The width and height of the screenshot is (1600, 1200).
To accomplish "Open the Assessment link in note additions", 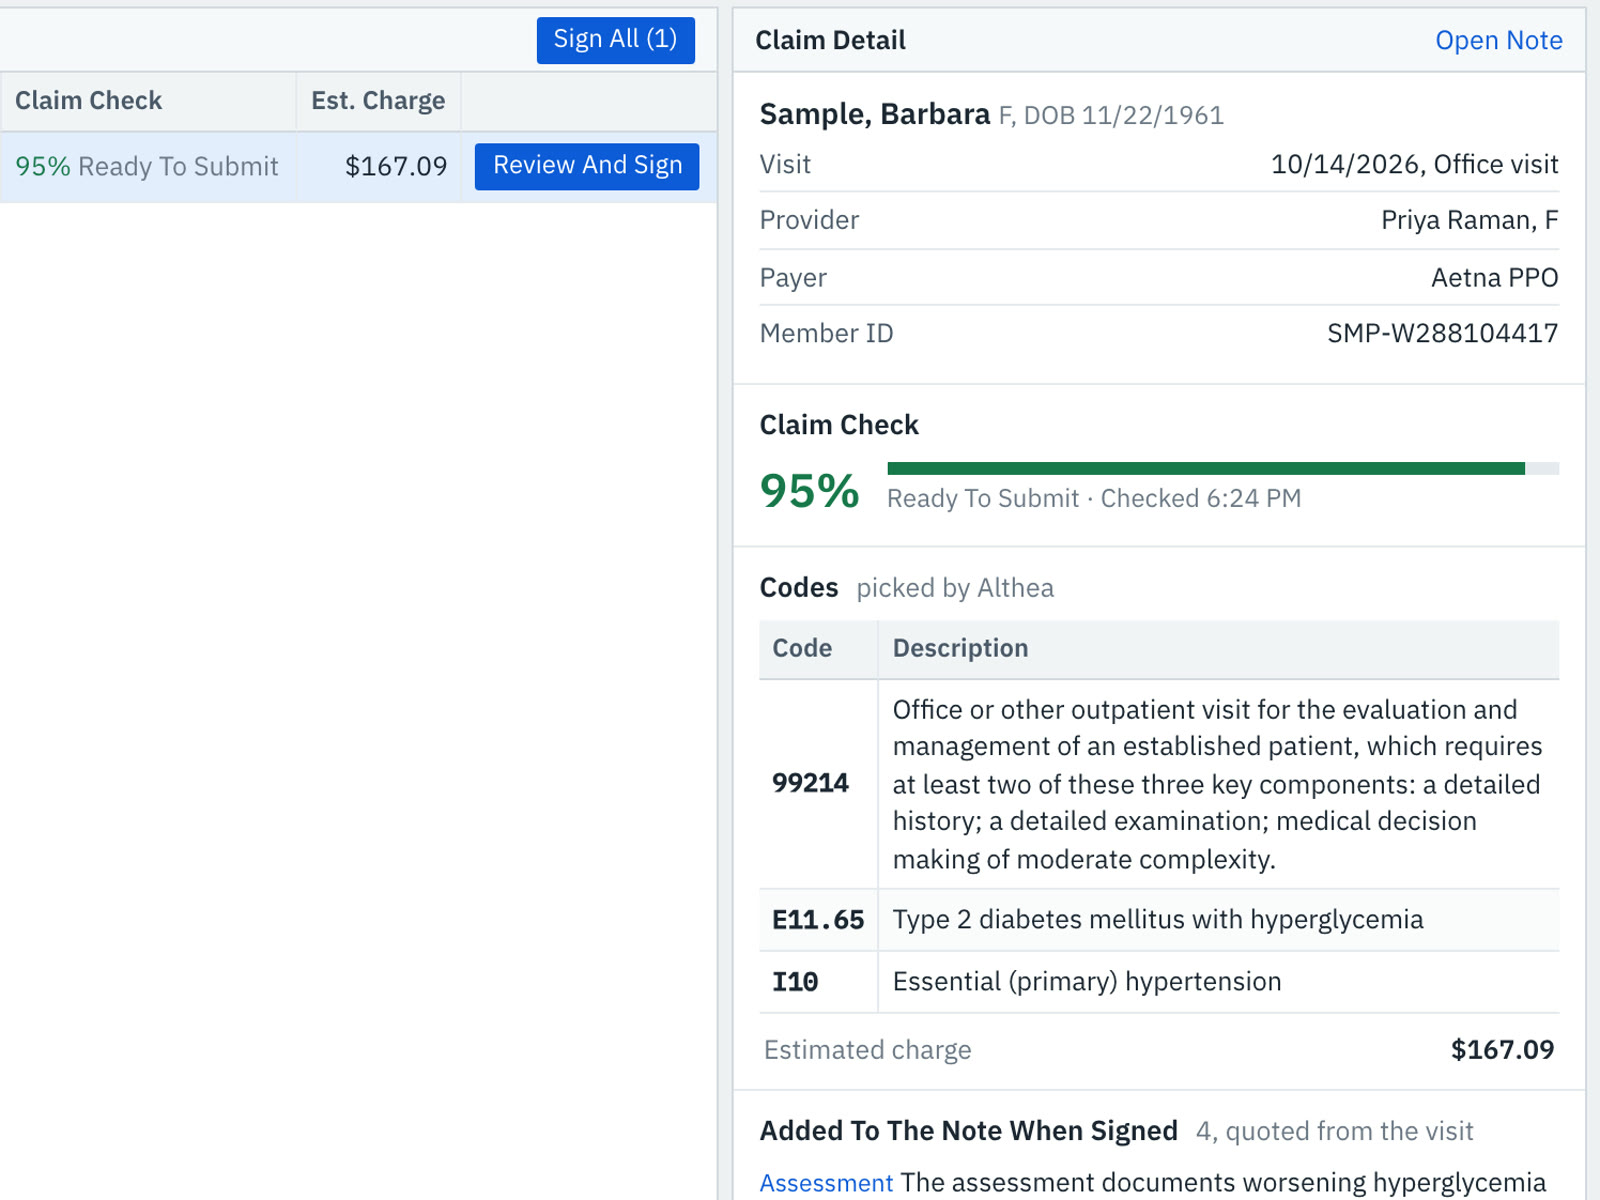I will click(x=826, y=1182).
